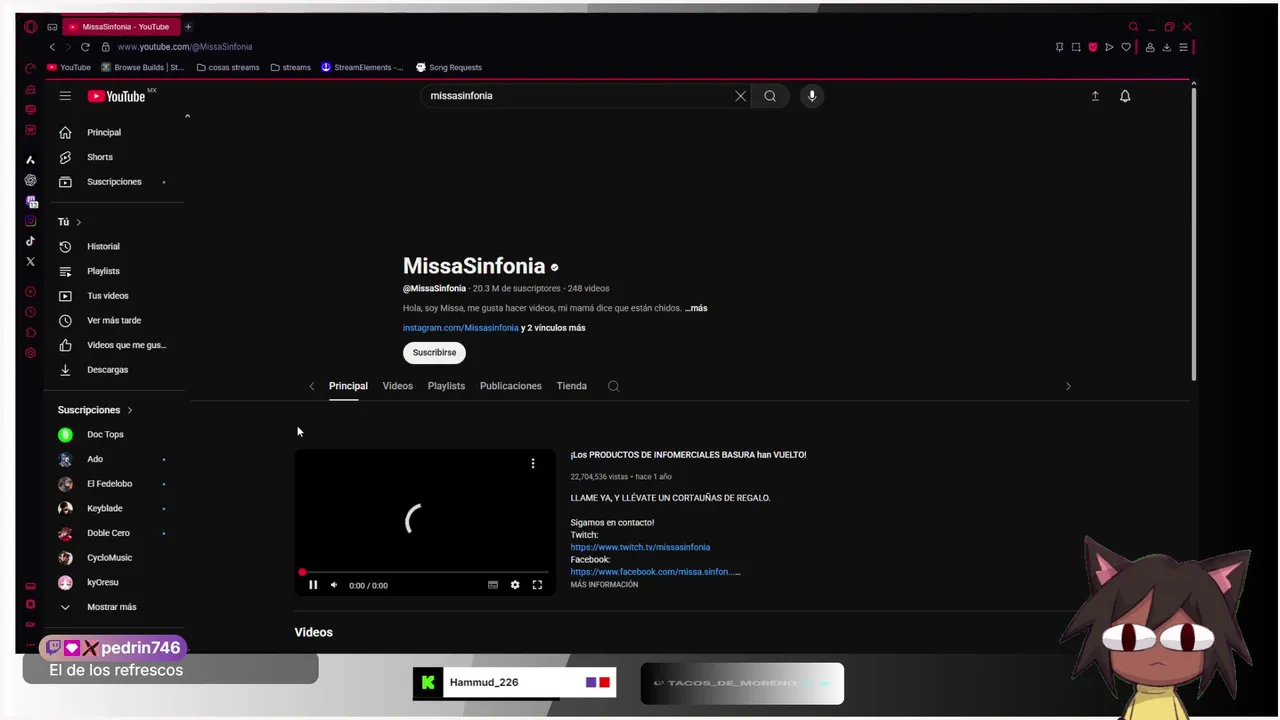
Task: Open browser downloads icon in toolbar
Action: click(x=1166, y=47)
